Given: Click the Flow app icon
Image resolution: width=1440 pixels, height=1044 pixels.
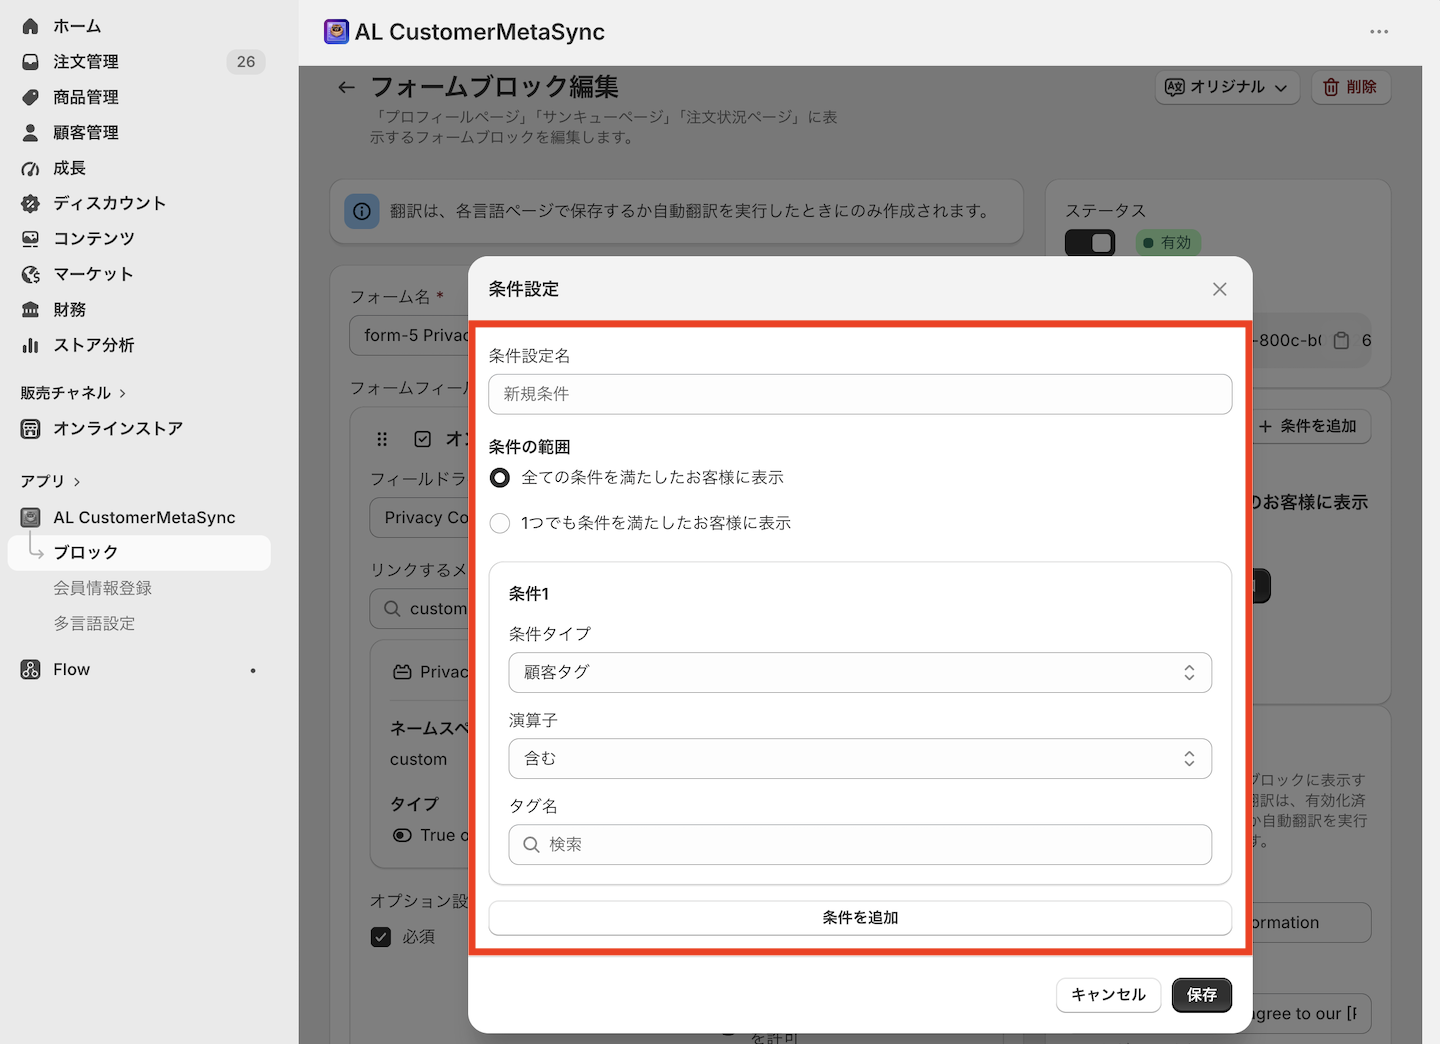Looking at the screenshot, I should pos(31,670).
